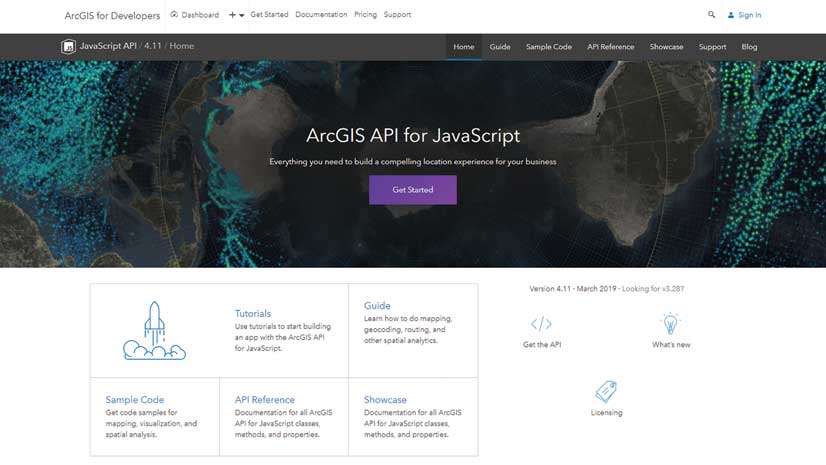This screenshot has width=826, height=465.
Task: Click the 4.11 breadcrumb version
Action: (x=153, y=46)
